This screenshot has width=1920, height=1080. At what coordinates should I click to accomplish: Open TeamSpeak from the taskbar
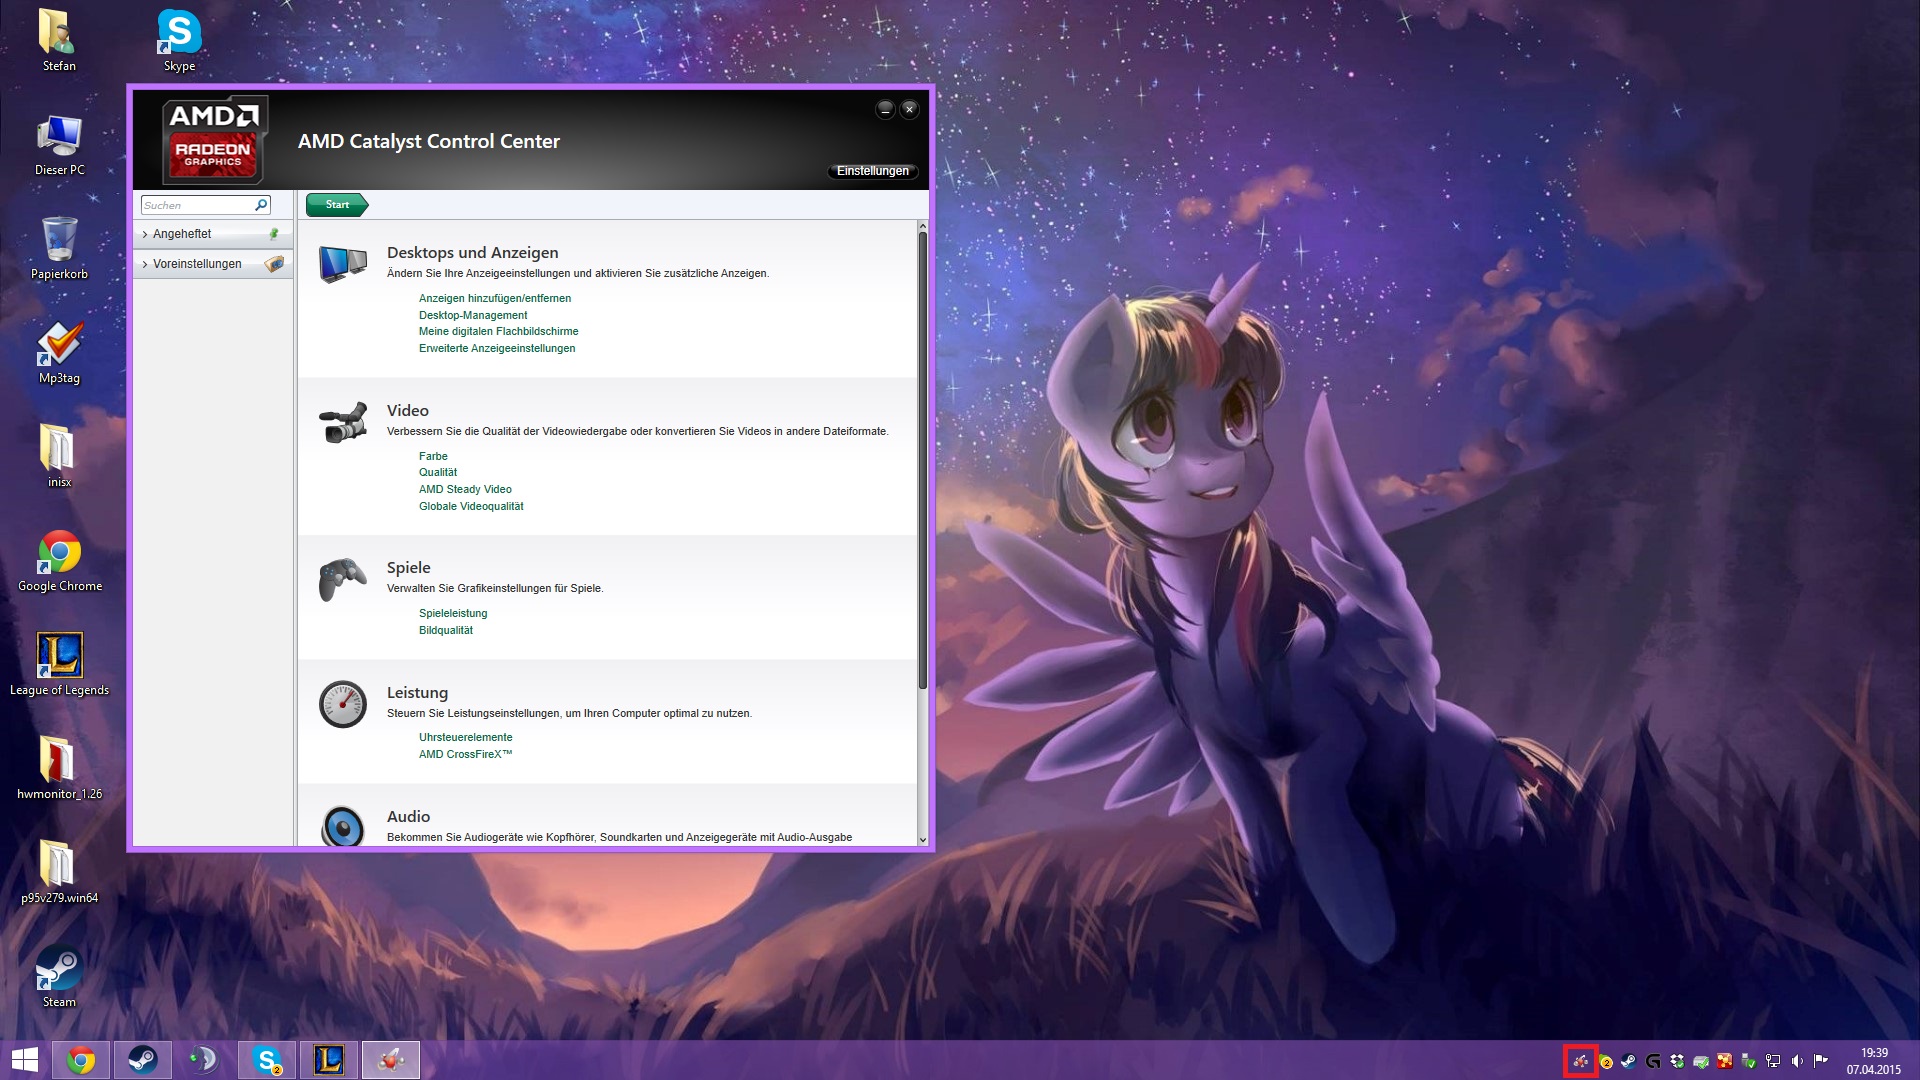(203, 1060)
